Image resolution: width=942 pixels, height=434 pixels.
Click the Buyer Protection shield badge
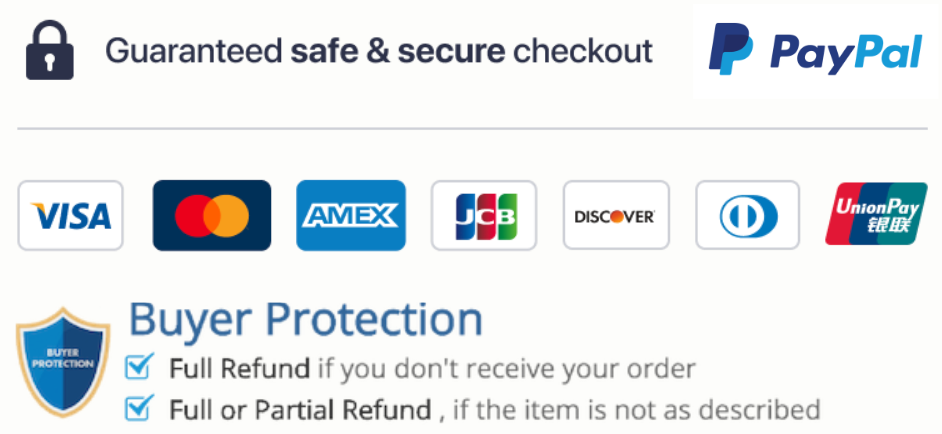62,362
